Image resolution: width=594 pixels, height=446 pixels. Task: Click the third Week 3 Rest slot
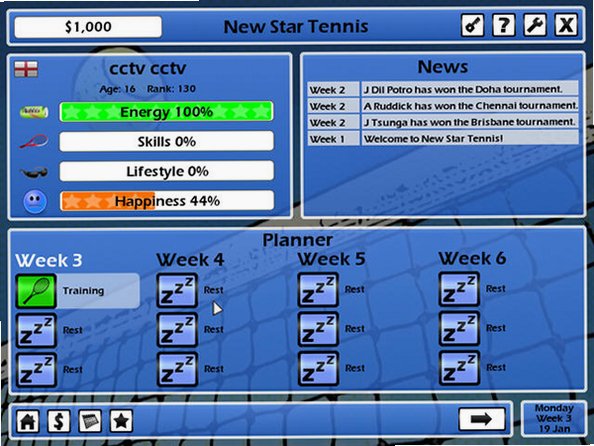click(x=36, y=370)
